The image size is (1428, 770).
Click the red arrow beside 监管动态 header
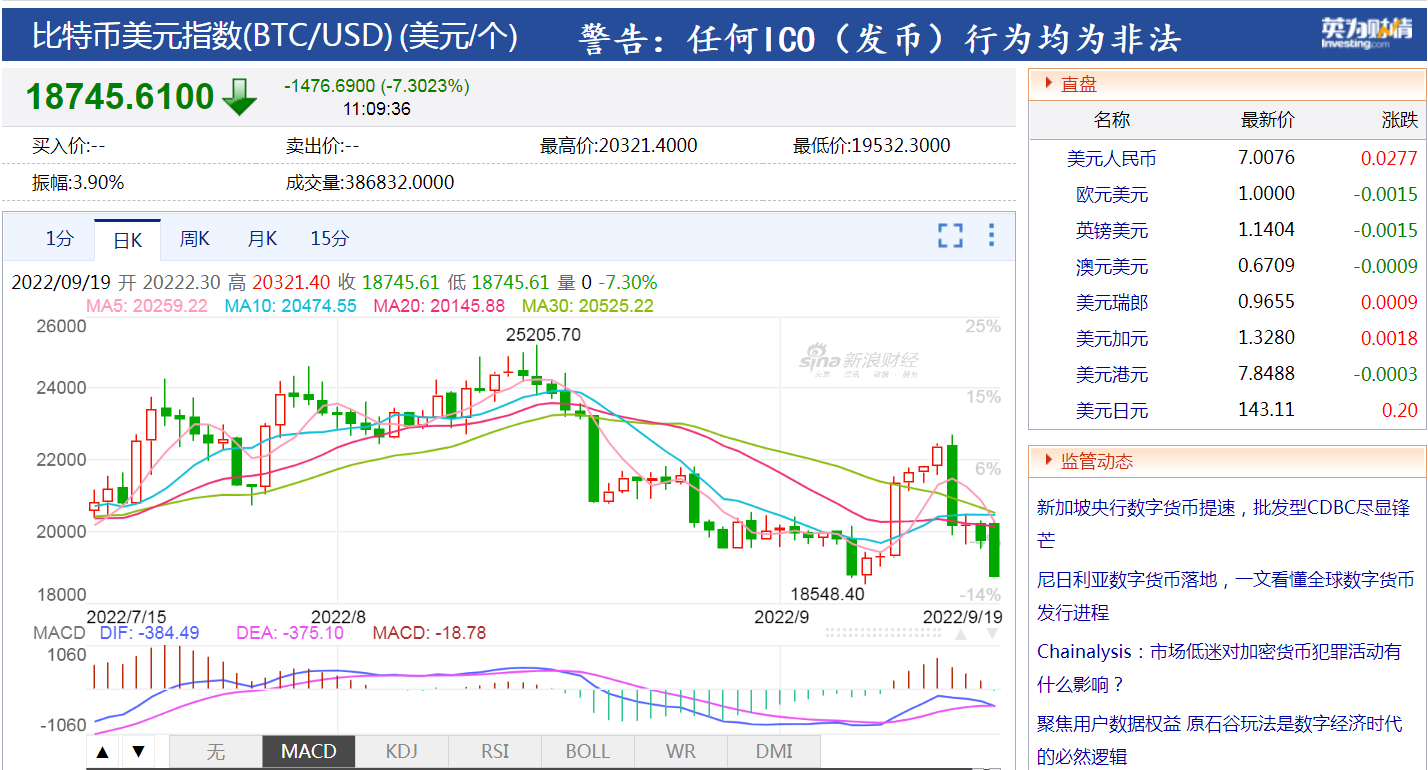1047,461
